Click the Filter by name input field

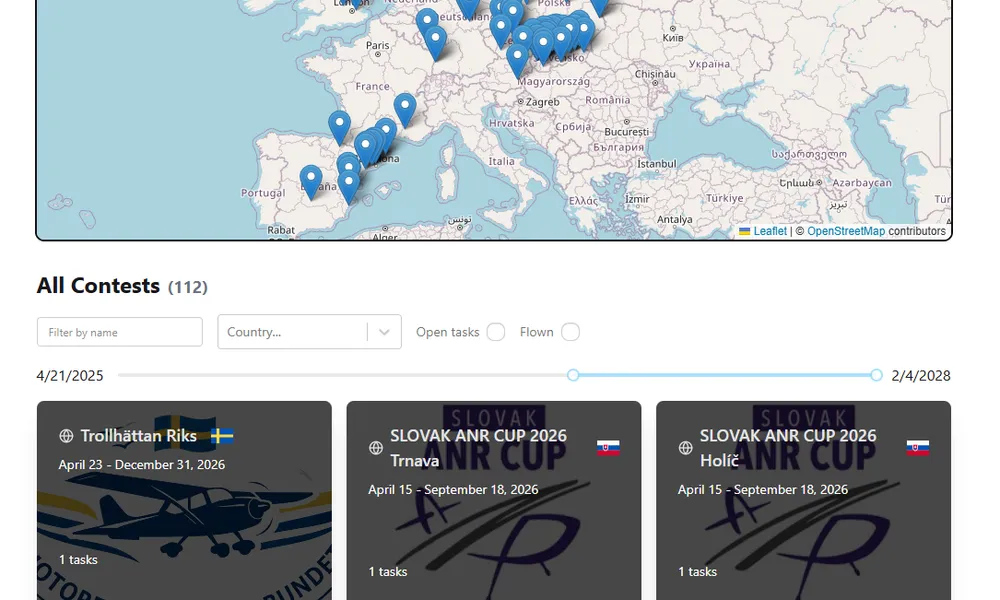coord(119,331)
